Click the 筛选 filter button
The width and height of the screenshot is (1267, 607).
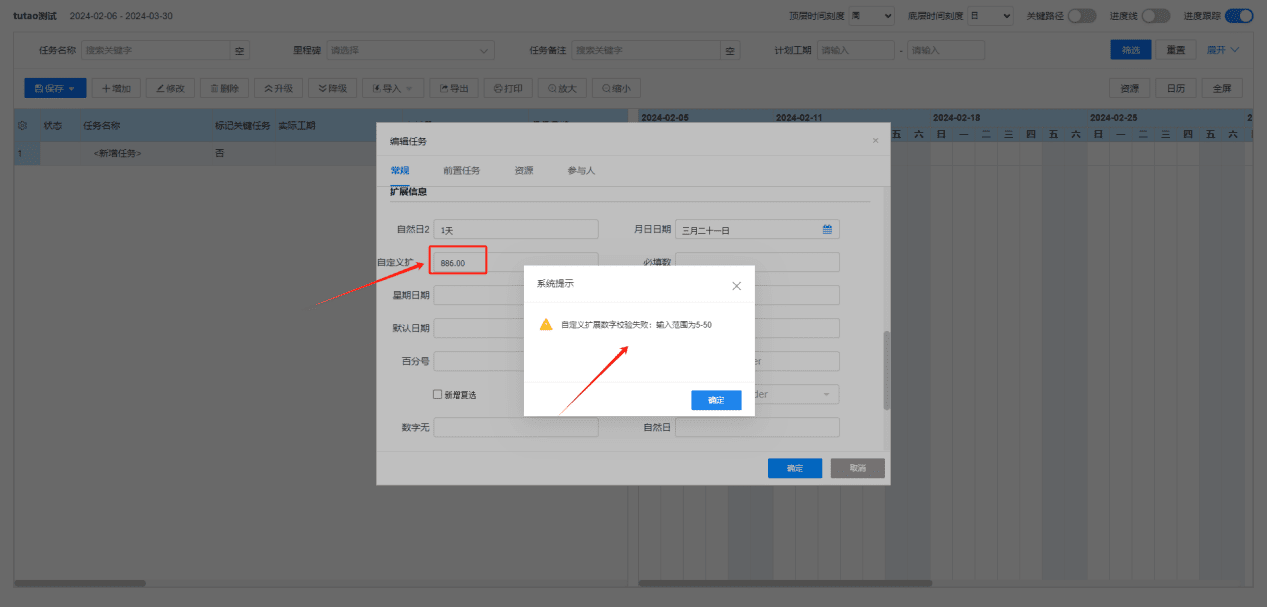coord(1131,49)
